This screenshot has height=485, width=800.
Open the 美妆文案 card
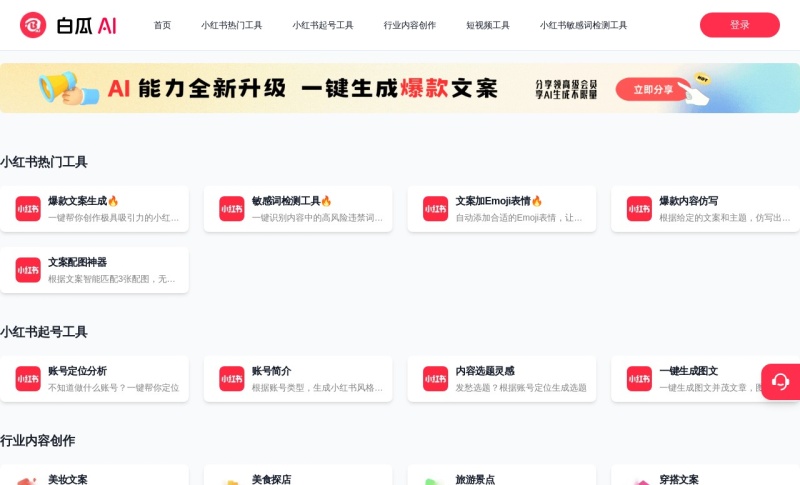point(94,475)
